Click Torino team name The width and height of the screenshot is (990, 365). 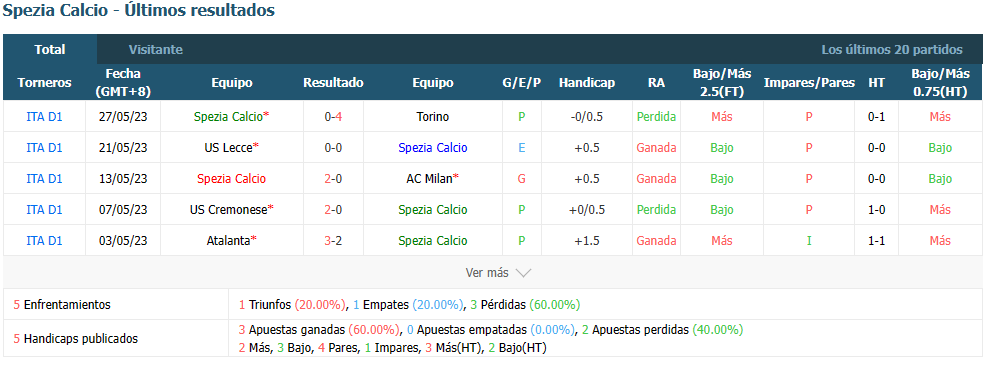point(432,117)
